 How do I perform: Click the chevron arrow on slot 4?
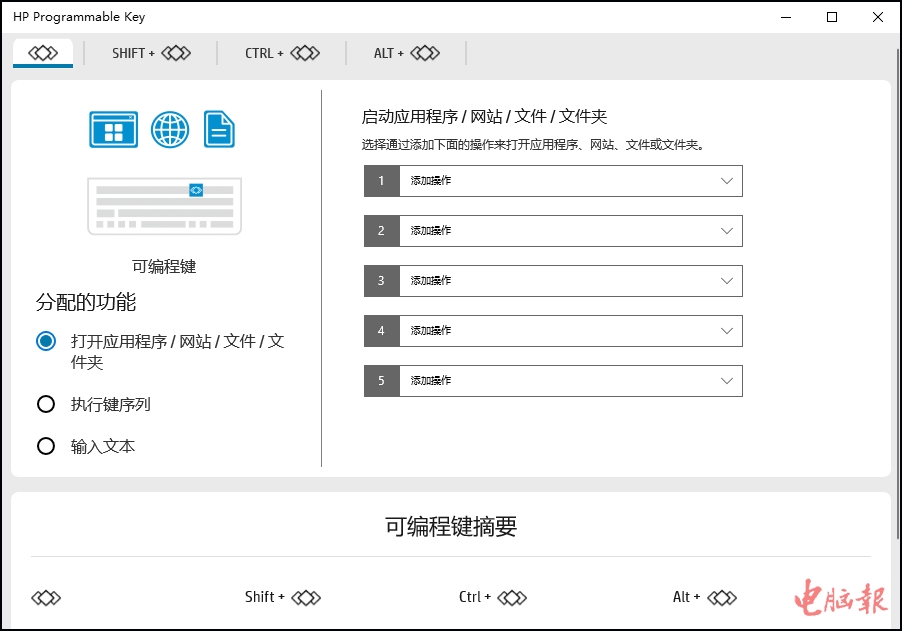(x=727, y=331)
